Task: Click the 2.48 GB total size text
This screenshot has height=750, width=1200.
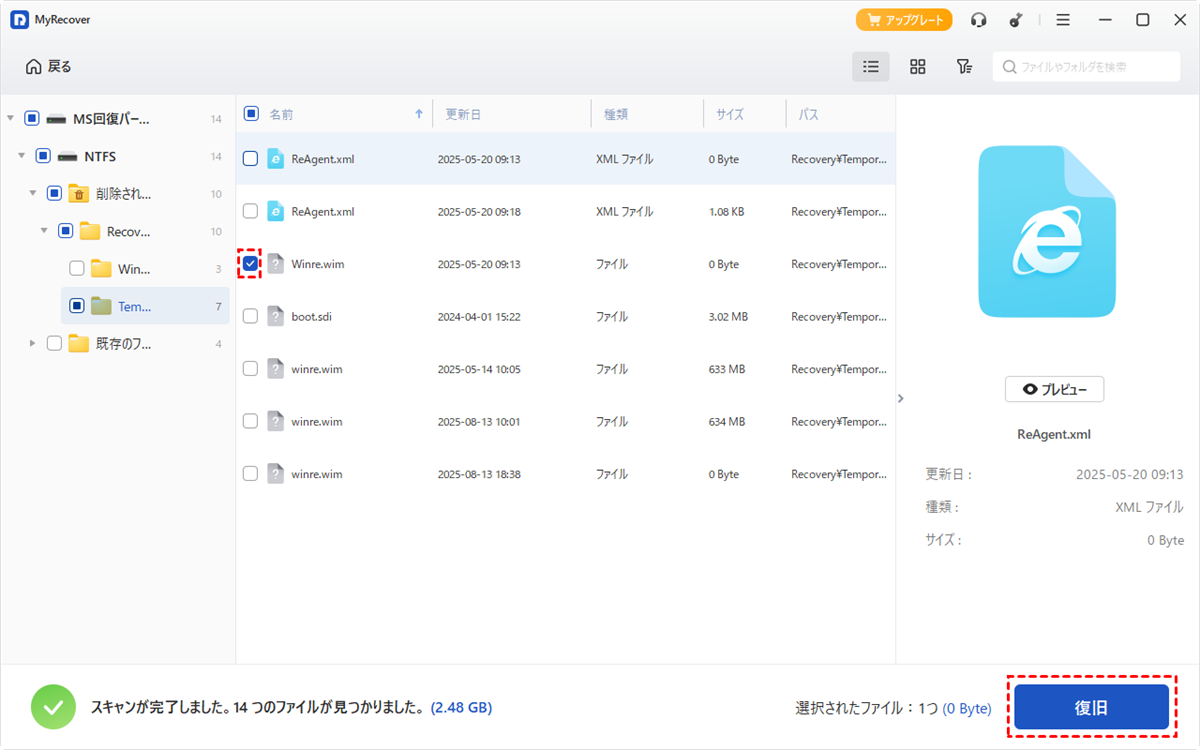Action: click(461, 708)
